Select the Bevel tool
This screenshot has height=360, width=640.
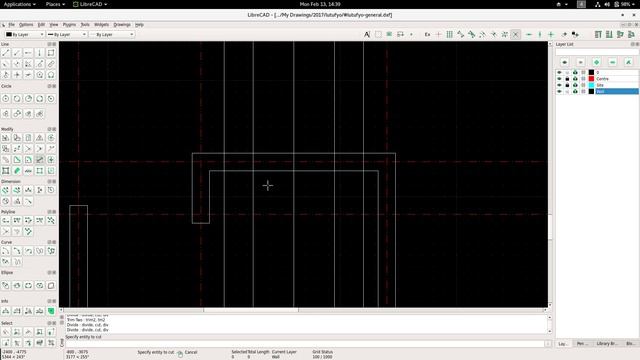coord(17,160)
